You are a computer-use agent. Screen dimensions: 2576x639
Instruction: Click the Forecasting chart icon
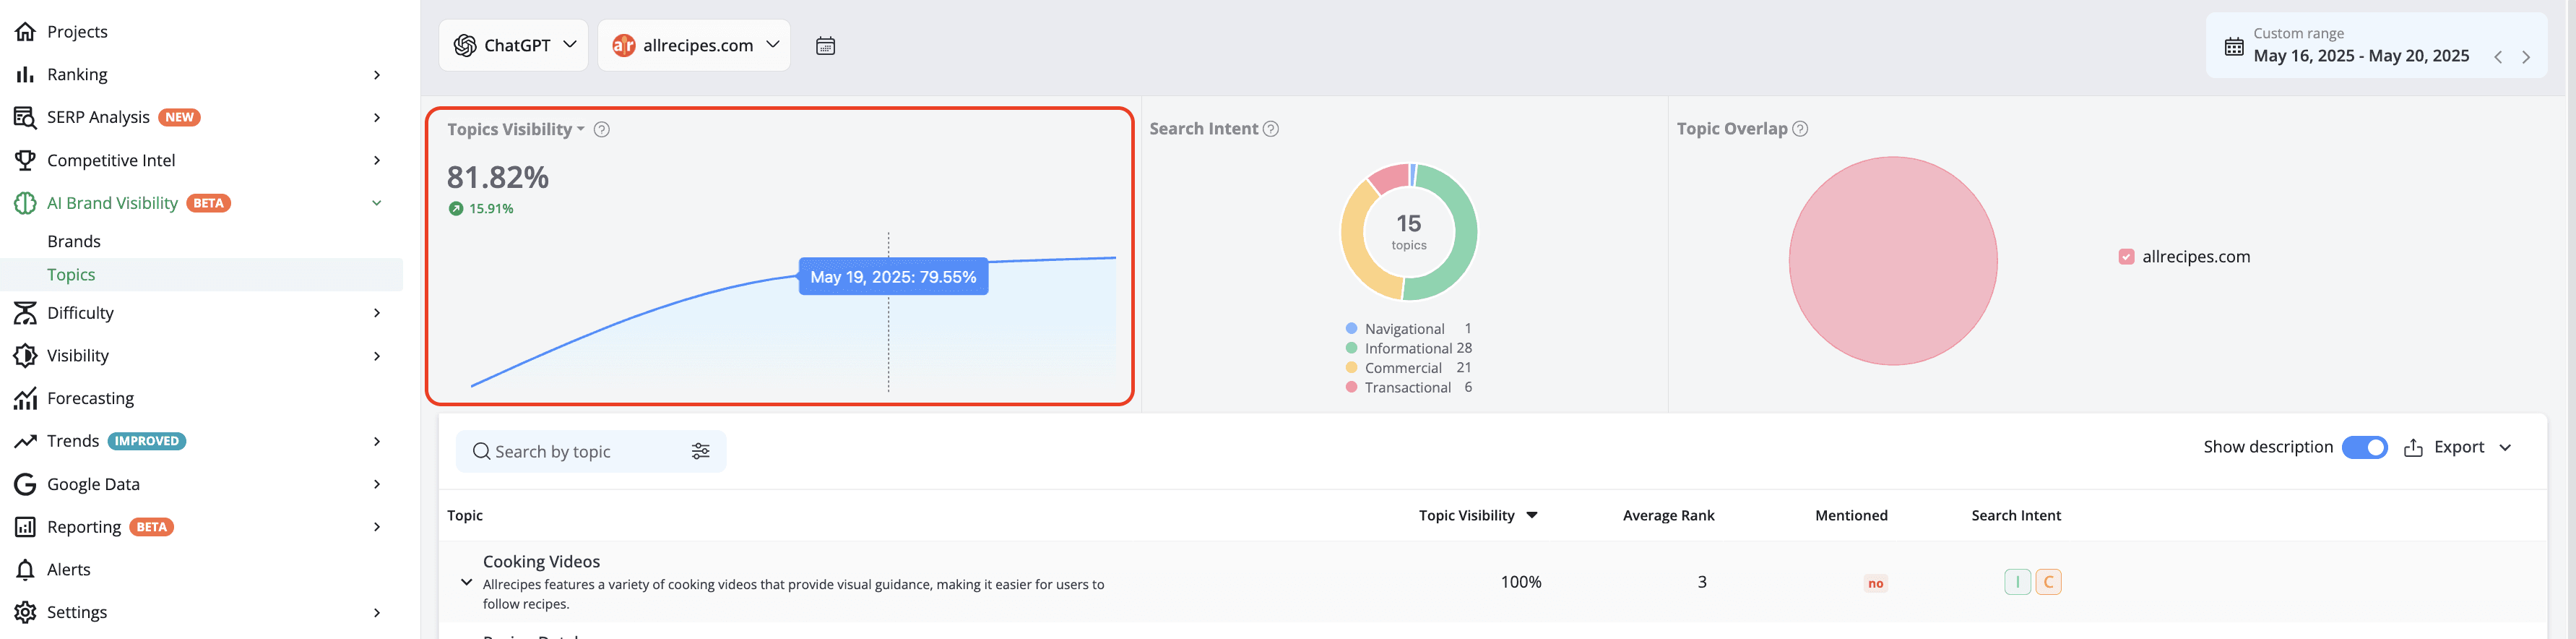tap(25, 398)
